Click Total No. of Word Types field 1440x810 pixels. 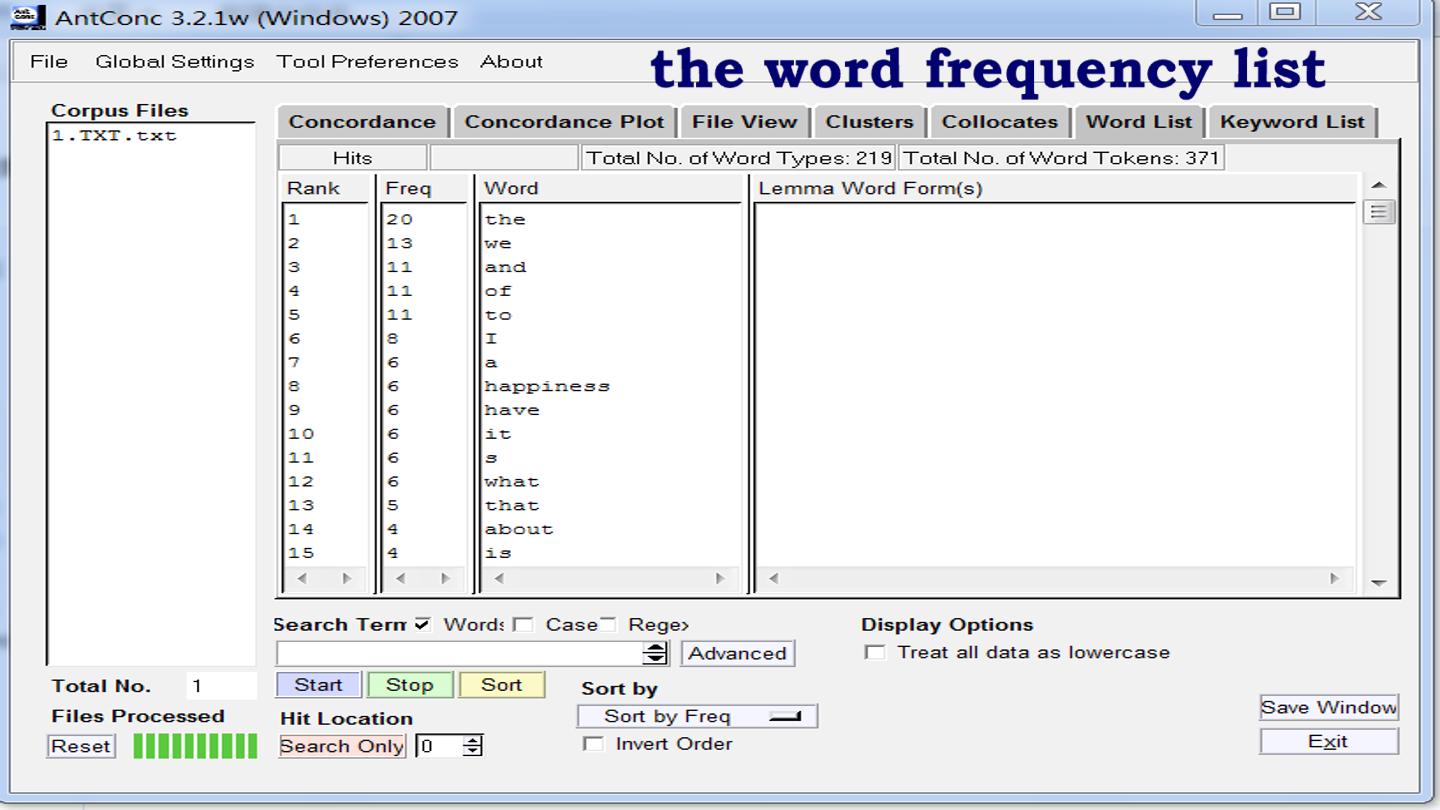point(739,157)
